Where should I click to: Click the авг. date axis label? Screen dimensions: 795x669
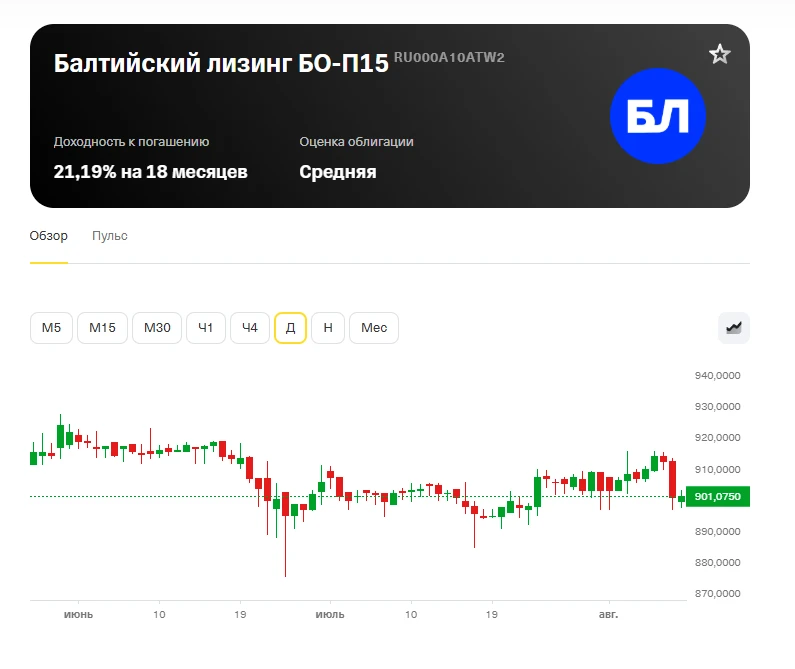608,614
